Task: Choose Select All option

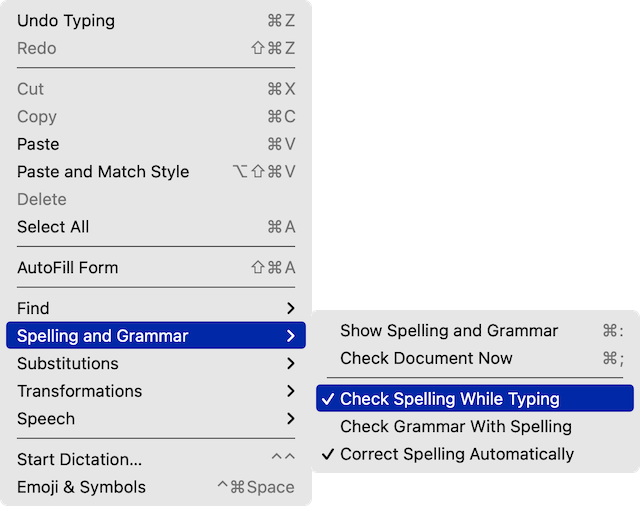Action: 53,227
